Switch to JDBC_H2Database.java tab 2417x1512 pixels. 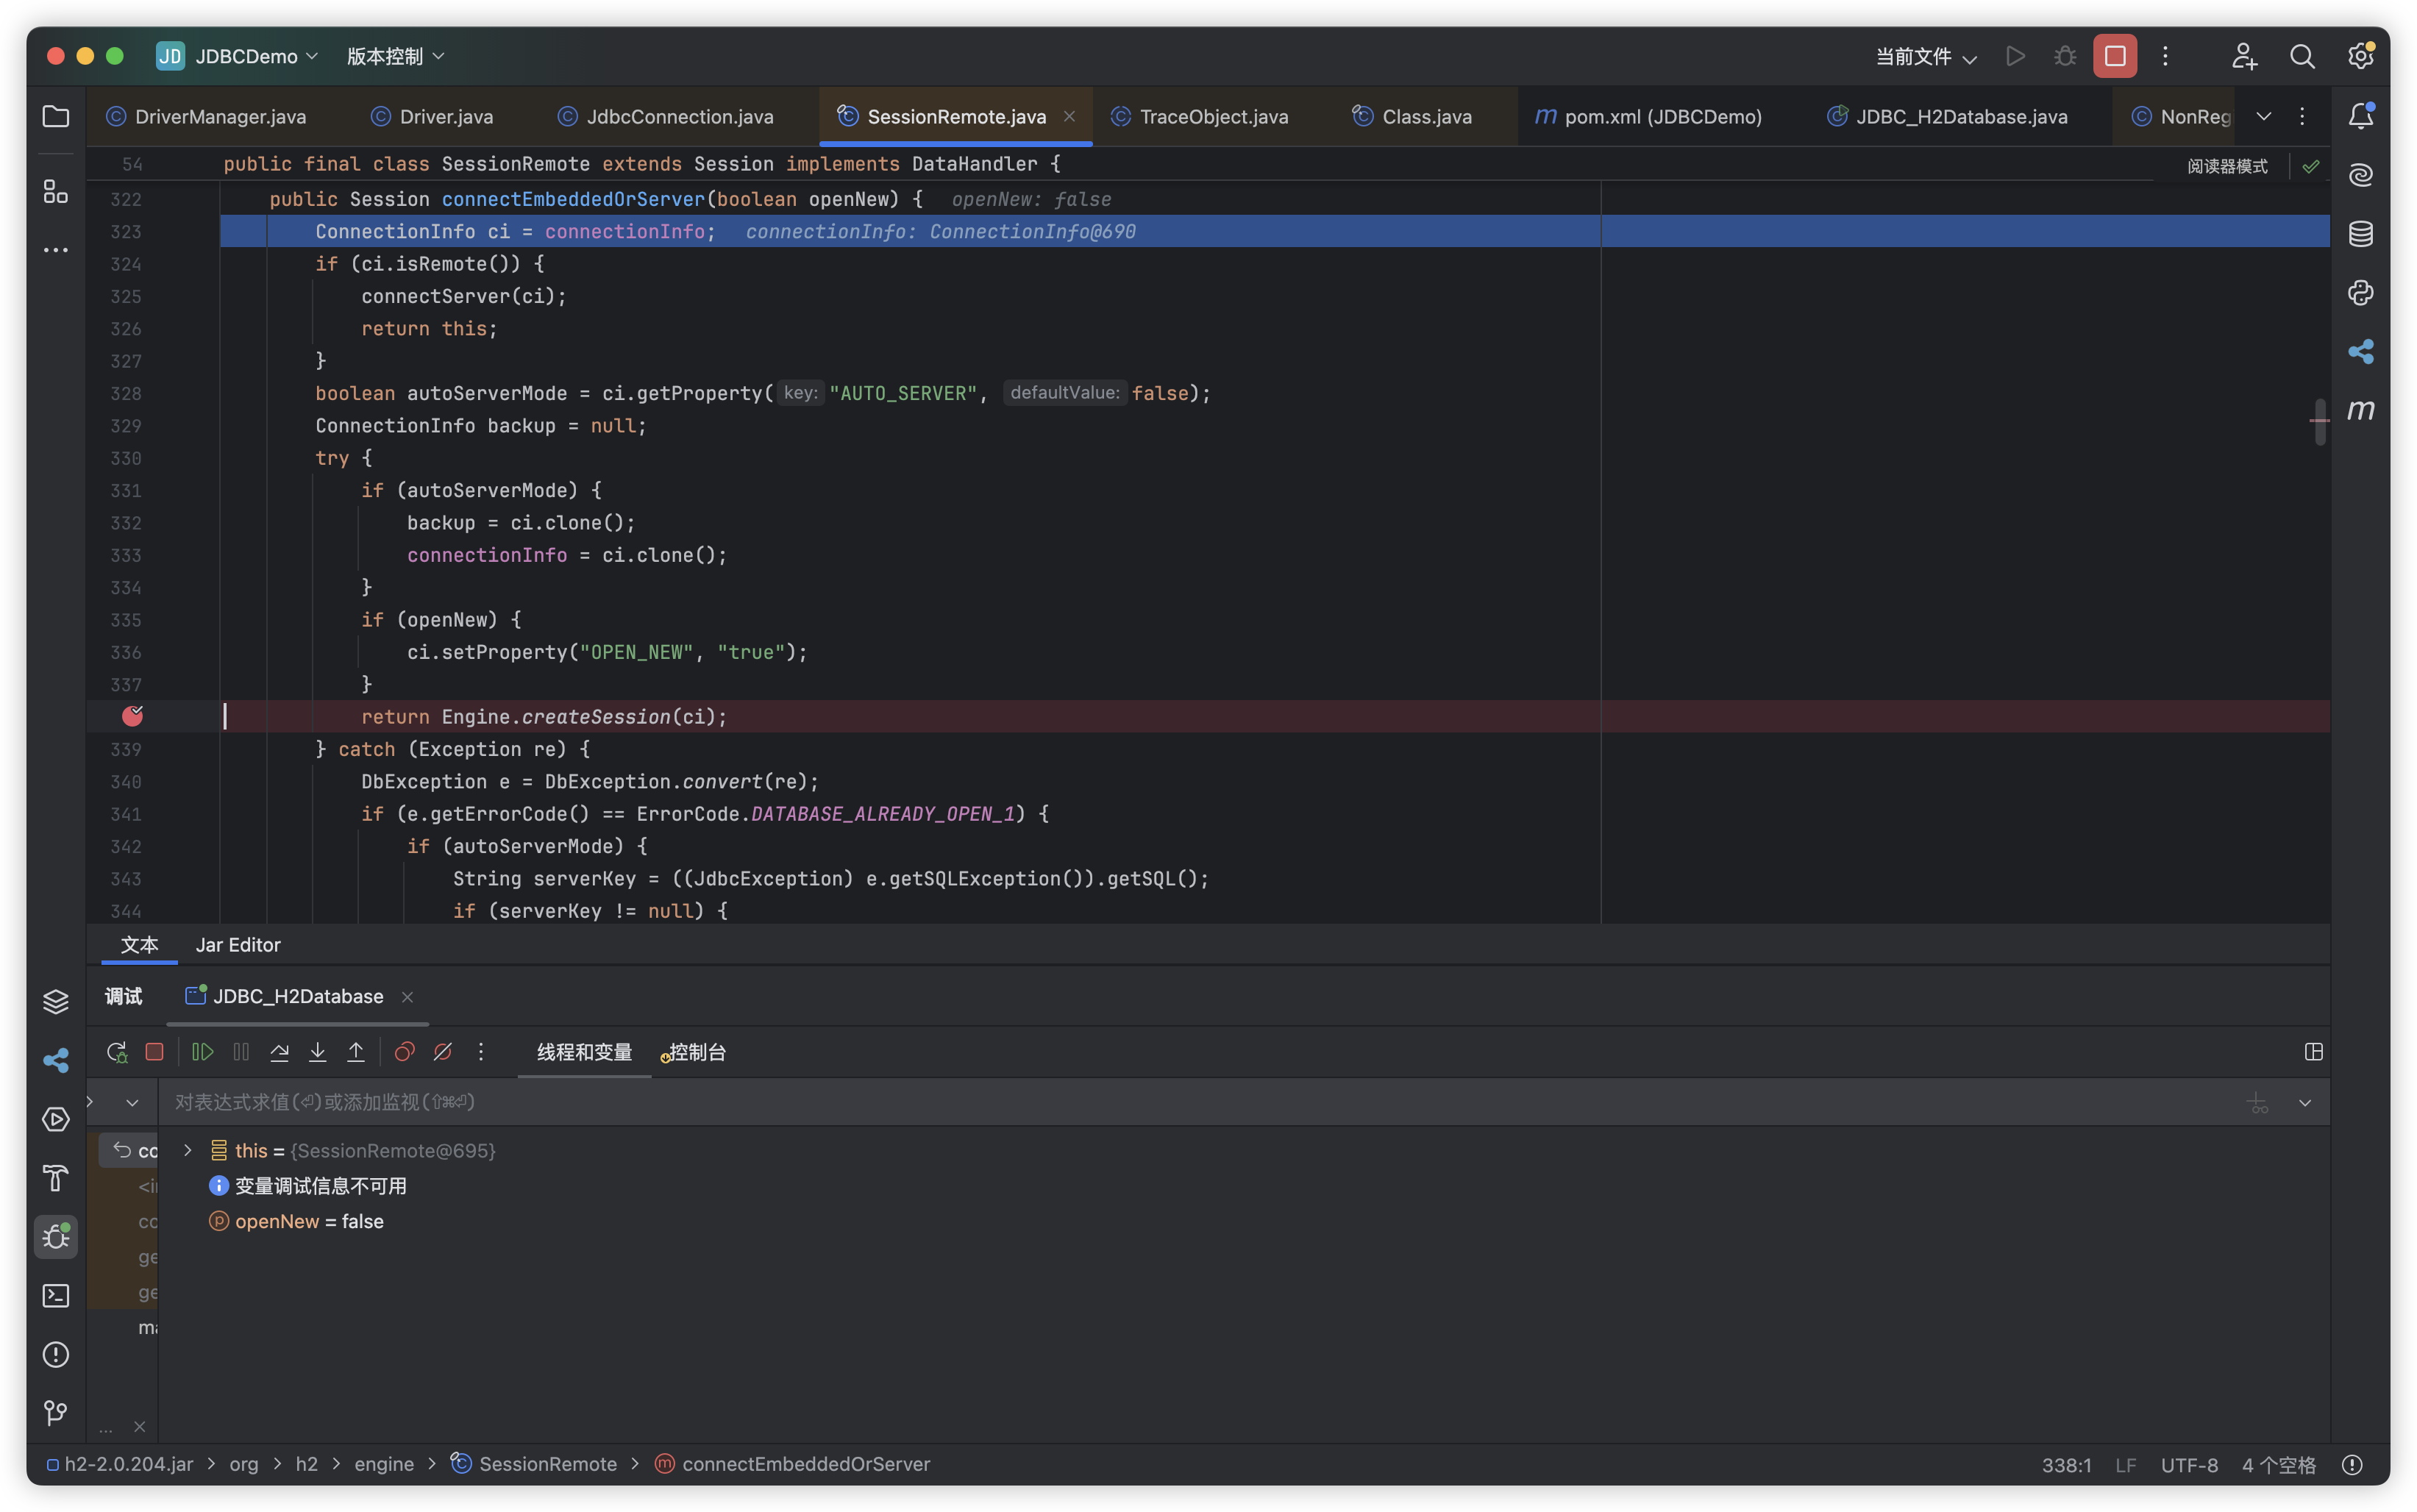(x=1948, y=117)
